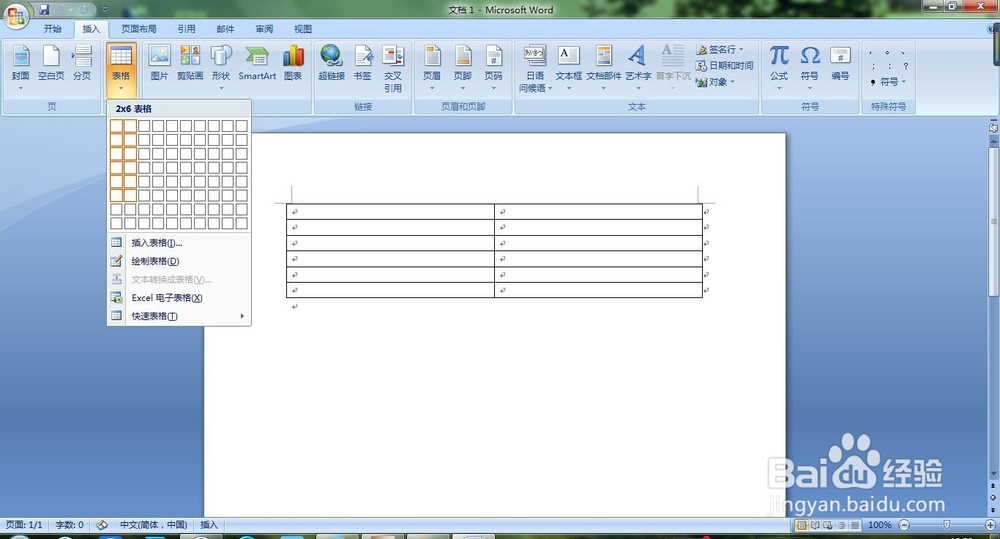The width and height of the screenshot is (1000, 539).
Task: Open the Home (开始) tab
Action: tap(52, 29)
